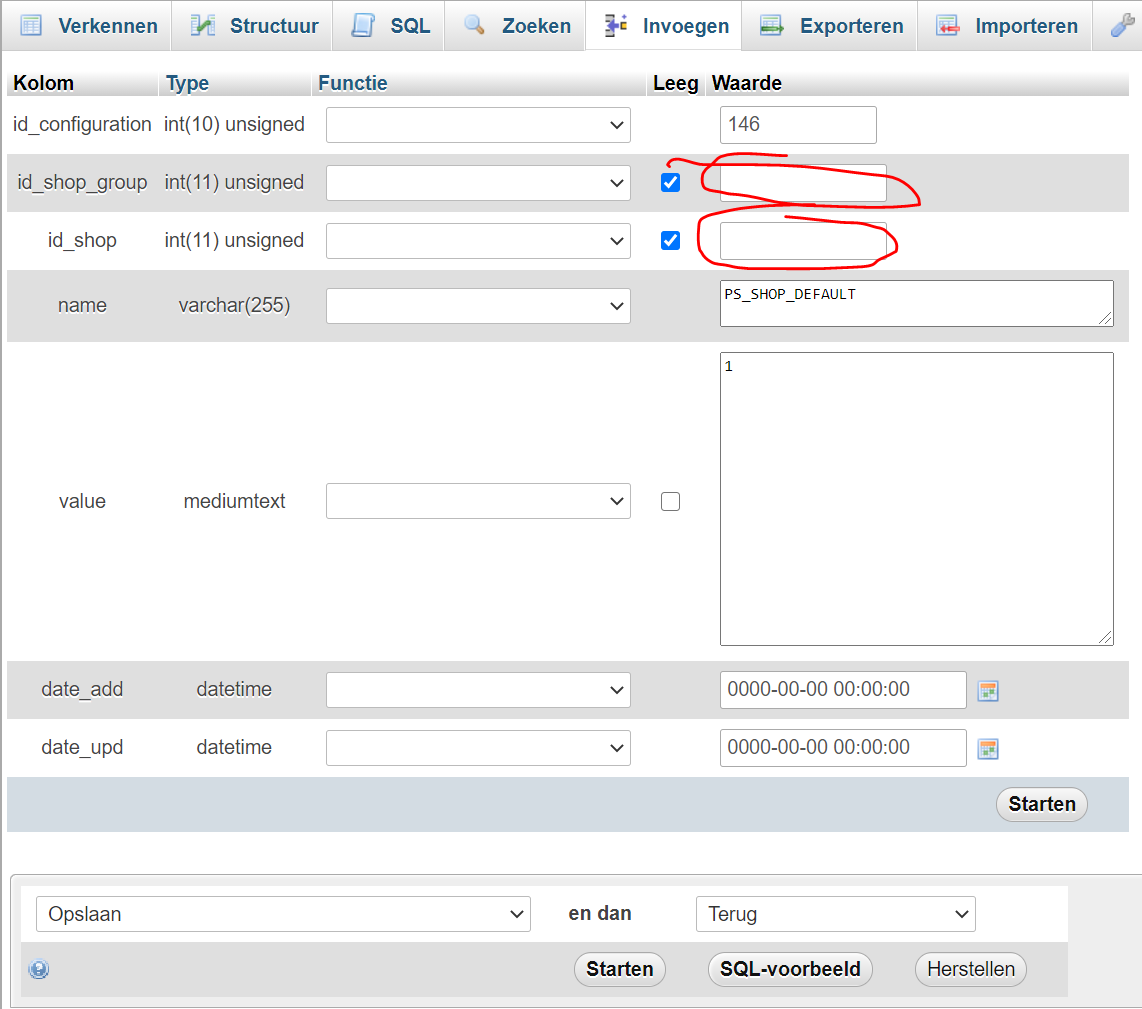Viewport: 1142px width, 1009px height.
Task: Open the Importeren tab
Action: 1005,25
